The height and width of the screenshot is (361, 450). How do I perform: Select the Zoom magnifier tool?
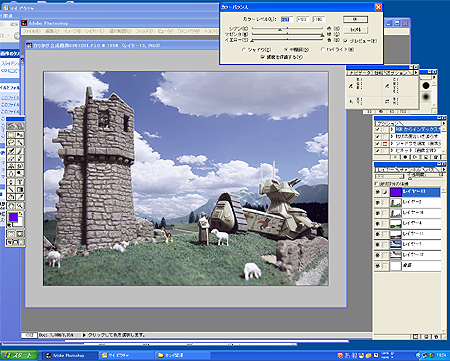20,206
